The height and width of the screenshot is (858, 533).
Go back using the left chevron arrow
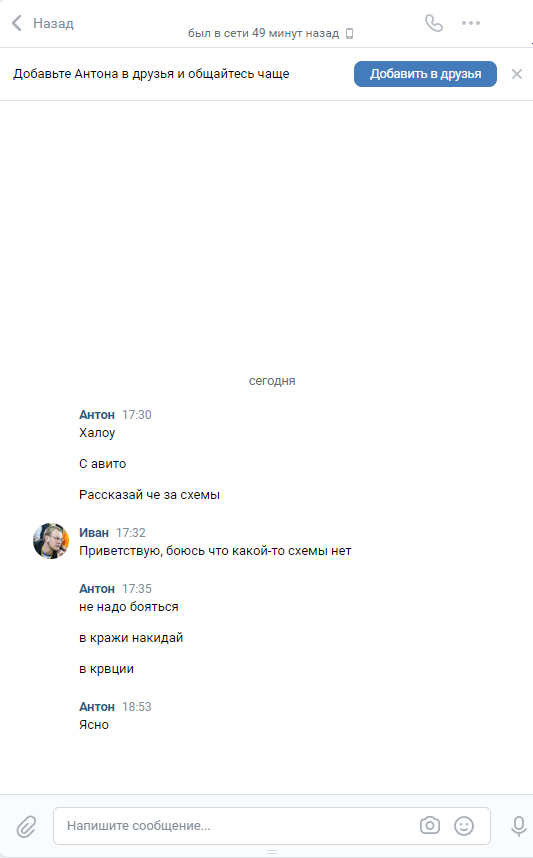17,23
